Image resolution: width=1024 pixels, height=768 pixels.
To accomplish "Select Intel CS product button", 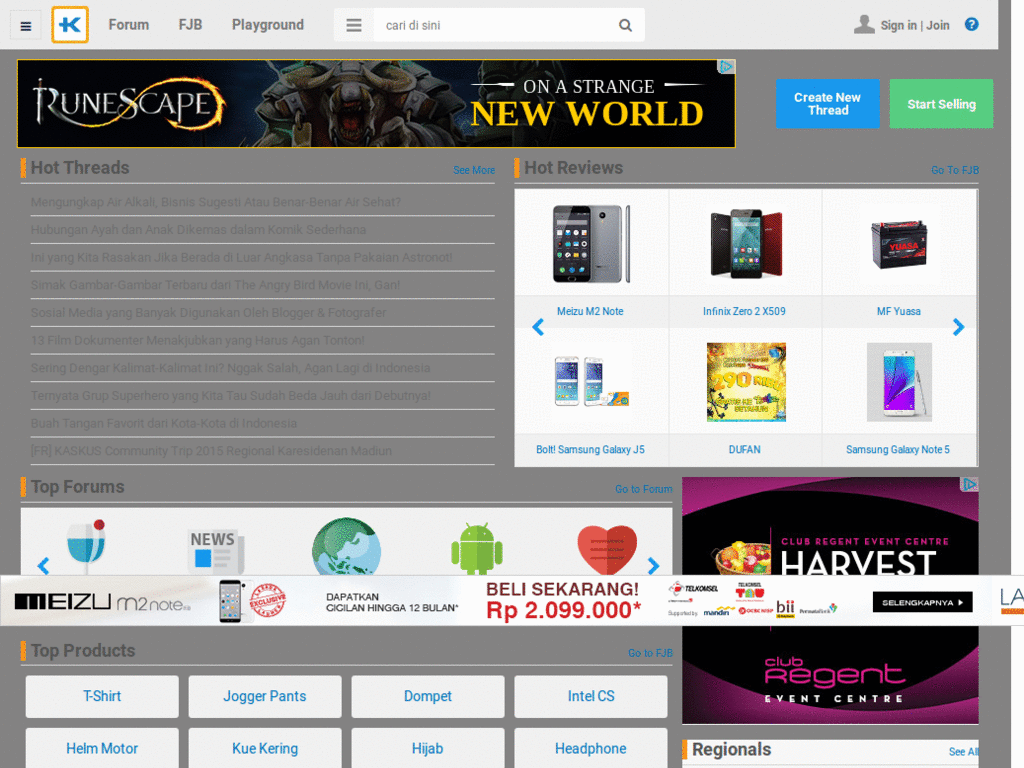I will click(x=590, y=697).
